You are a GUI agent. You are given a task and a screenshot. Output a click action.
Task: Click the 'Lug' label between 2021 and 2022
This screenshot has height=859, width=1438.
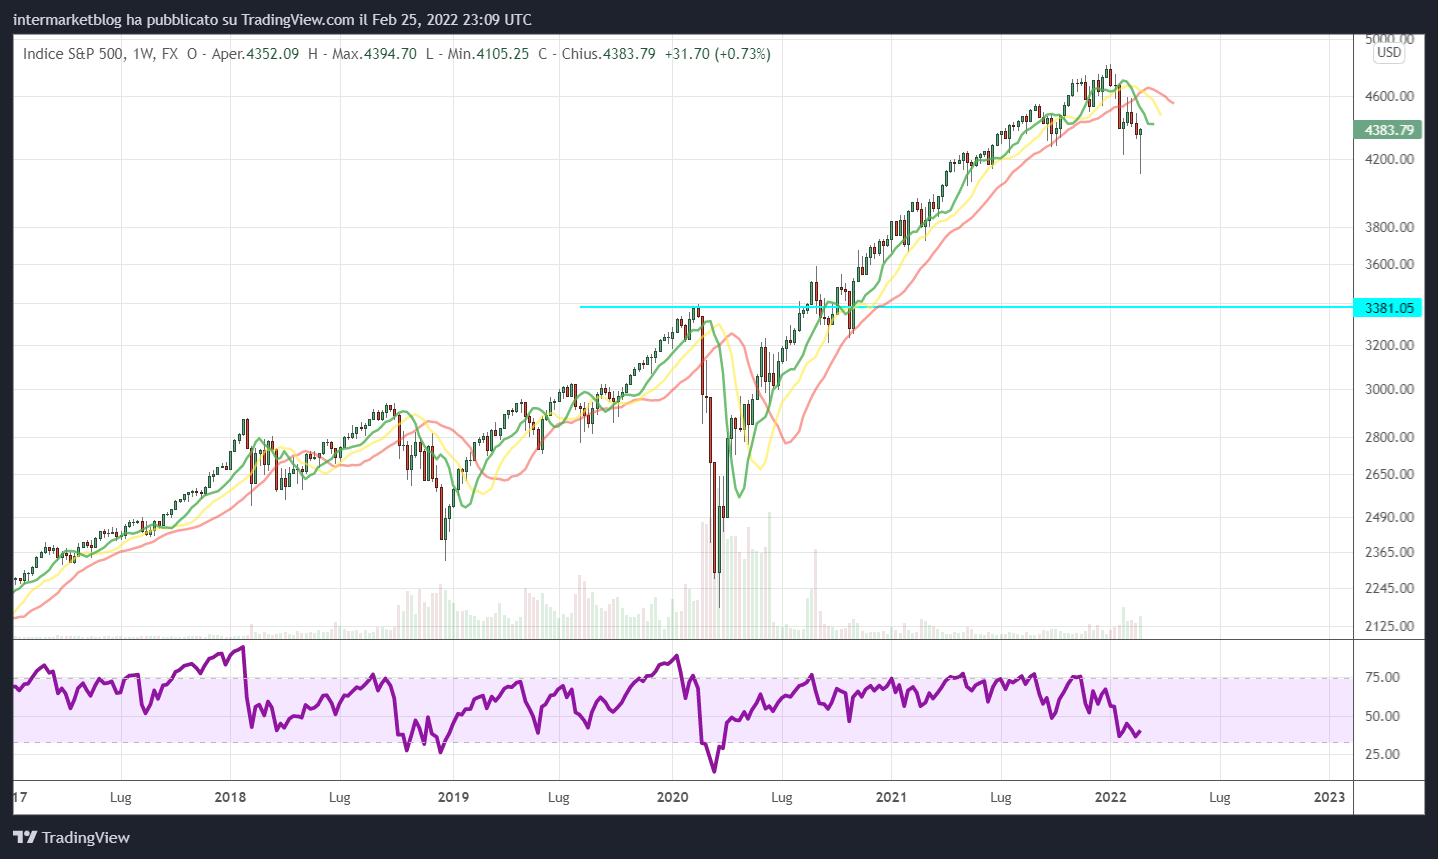click(x=1001, y=797)
